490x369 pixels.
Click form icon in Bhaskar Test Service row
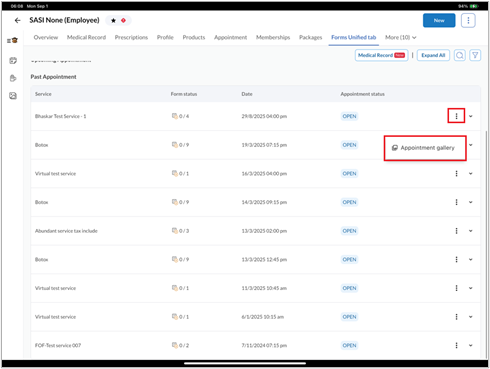[x=174, y=116]
